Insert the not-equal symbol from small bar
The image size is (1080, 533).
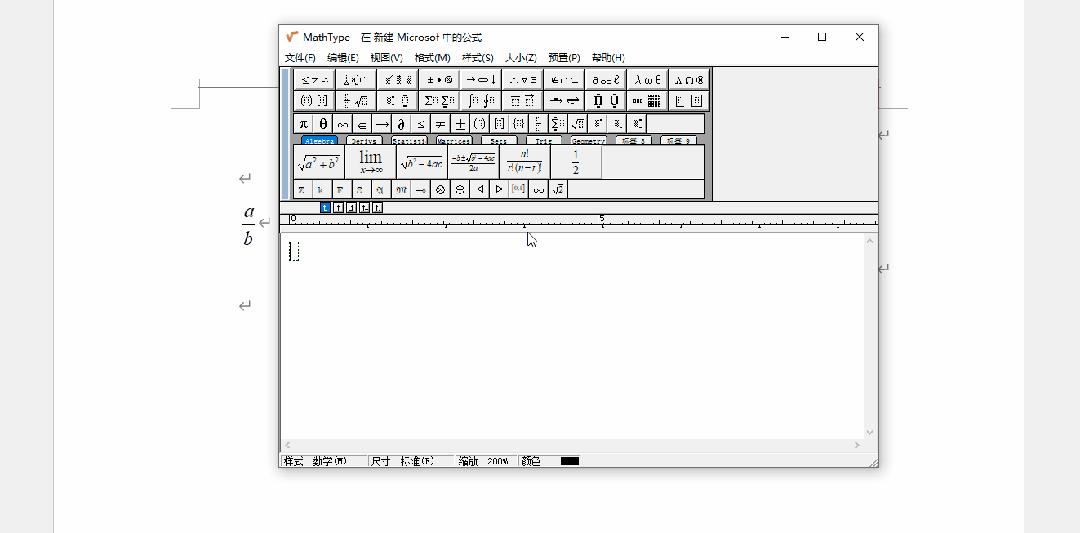coord(441,124)
